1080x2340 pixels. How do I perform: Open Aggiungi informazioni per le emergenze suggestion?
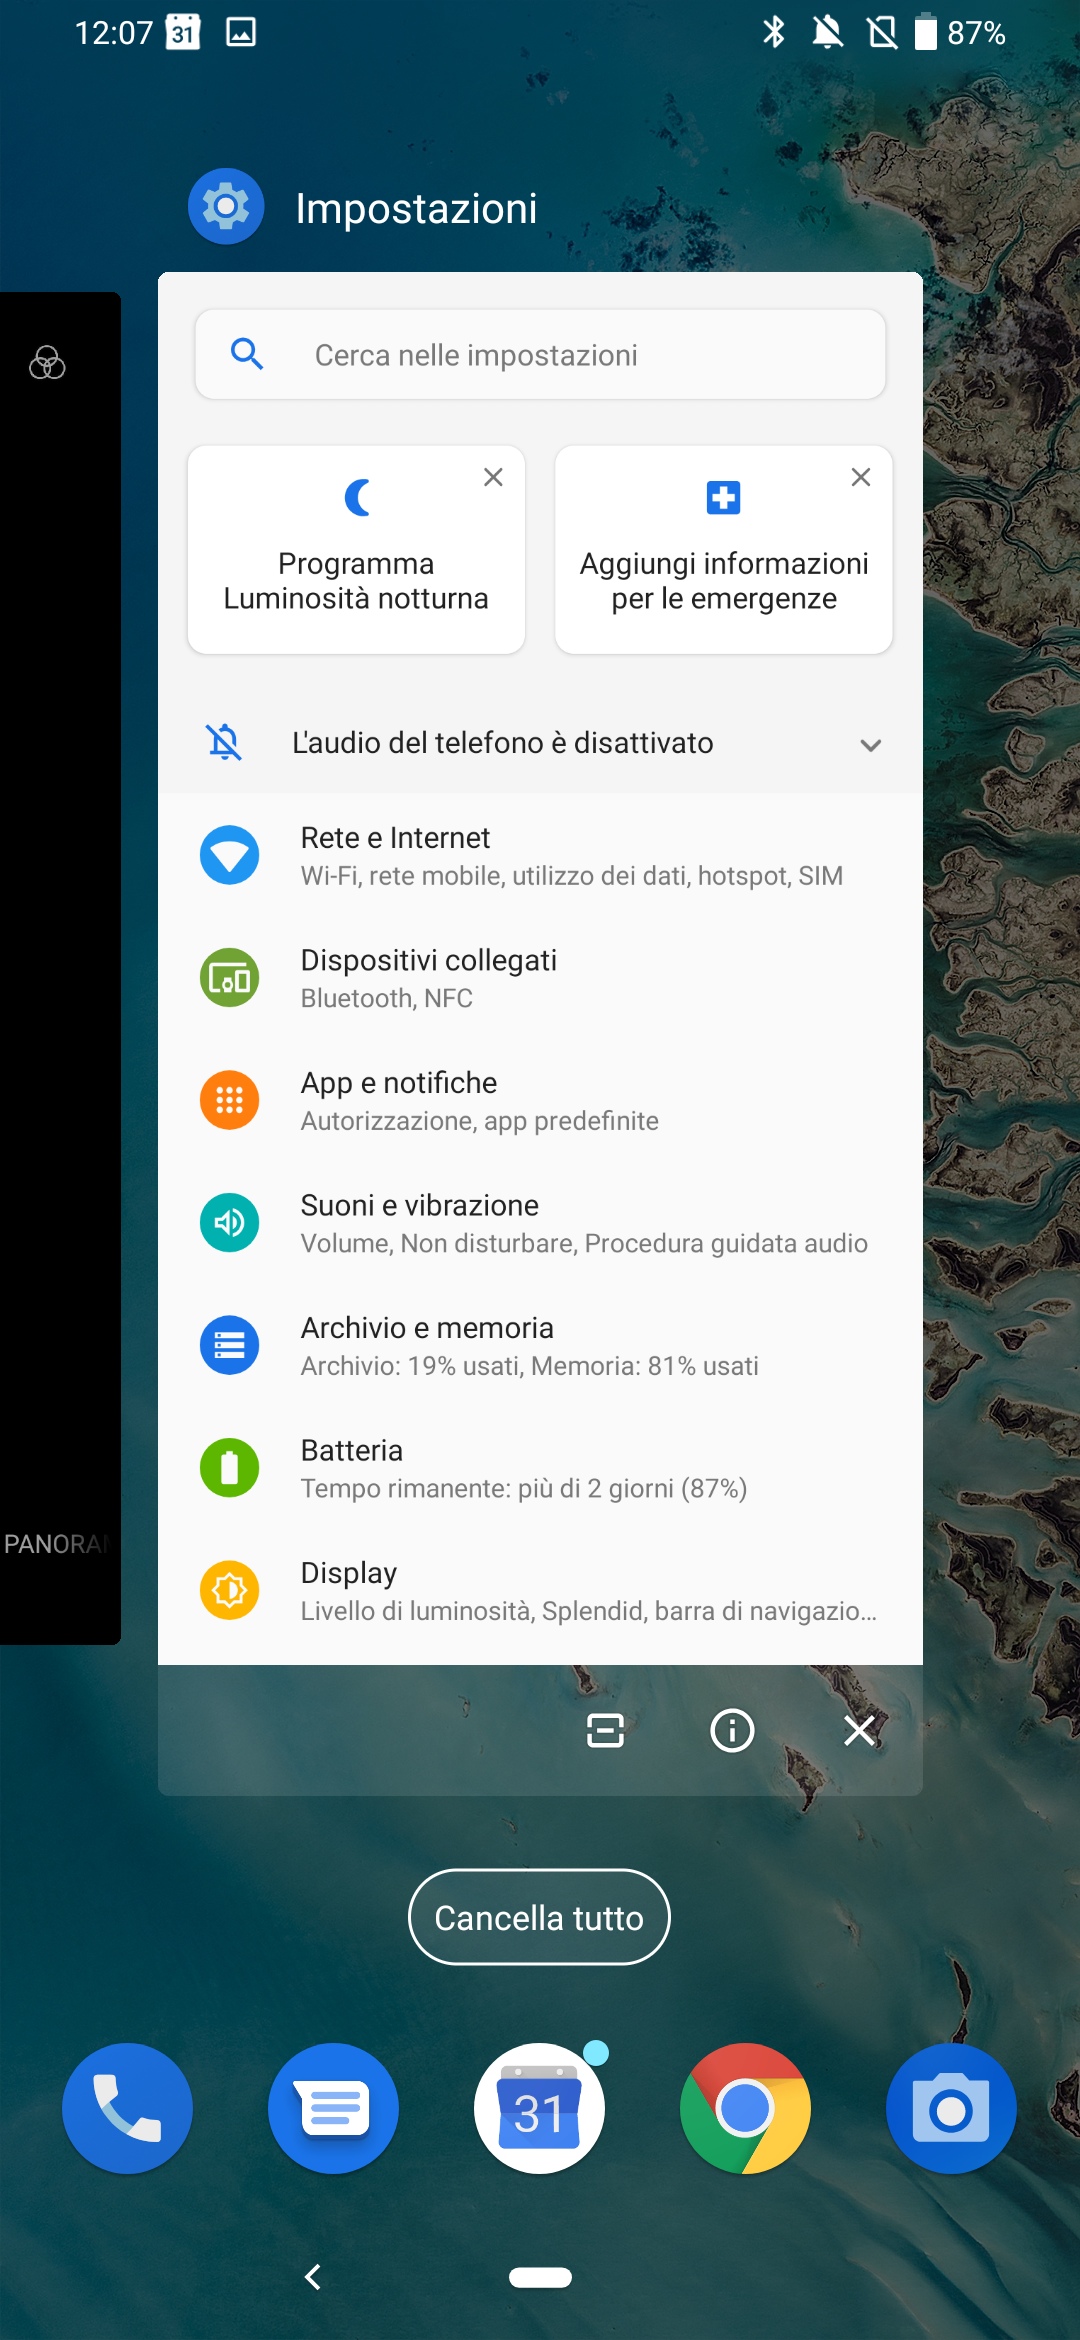click(x=724, y=550)
